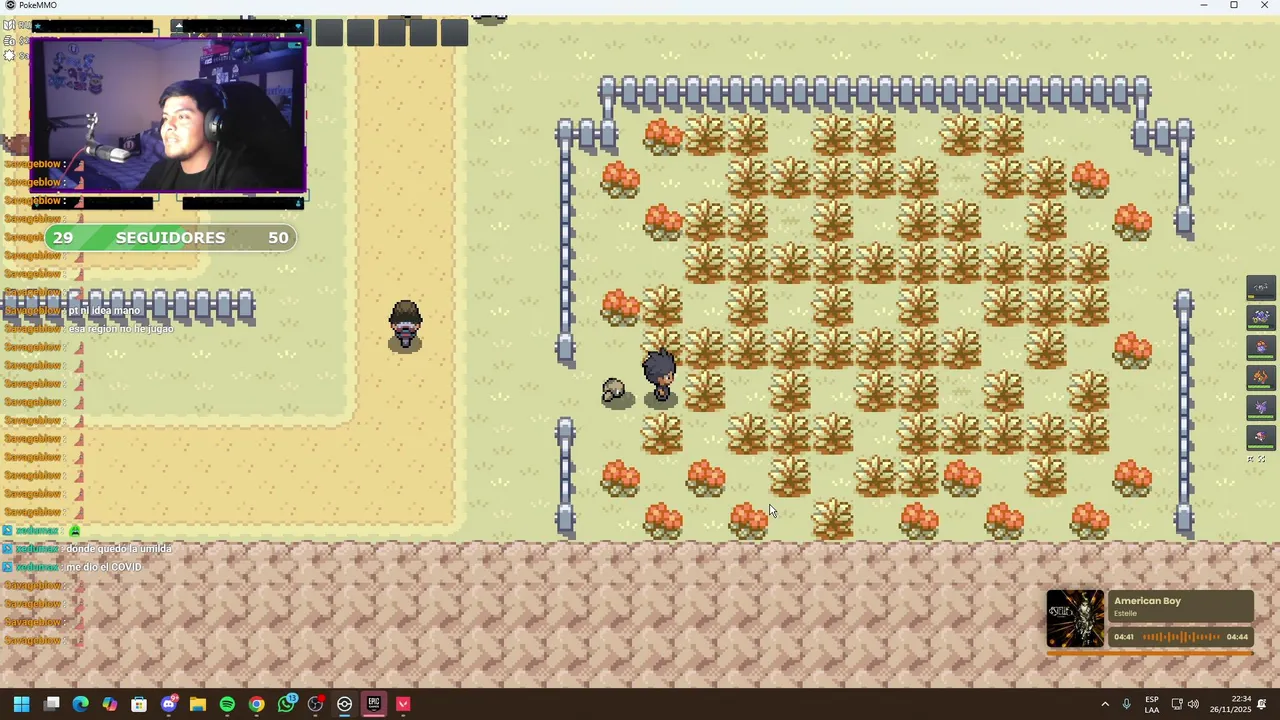The width and height of the screenshot is (1280, 720).
Task: Click the American Boy song title
Action: (x=1147, y=601)
